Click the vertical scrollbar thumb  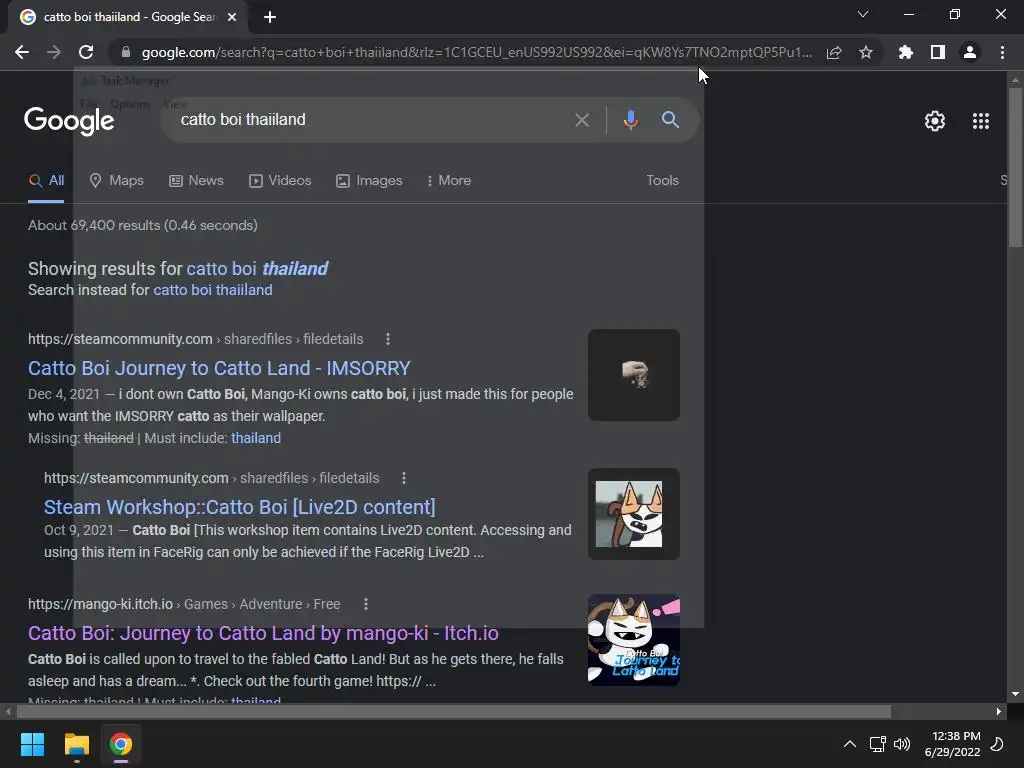[1015, 168]
